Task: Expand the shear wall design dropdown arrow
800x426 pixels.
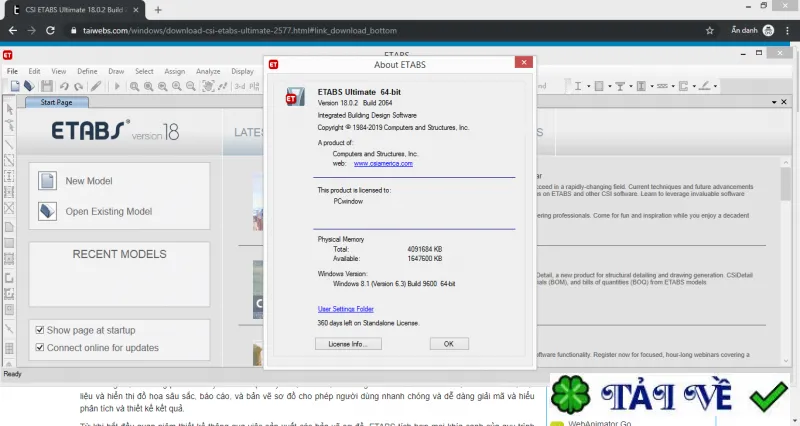Action: click(x=694, y=86)
